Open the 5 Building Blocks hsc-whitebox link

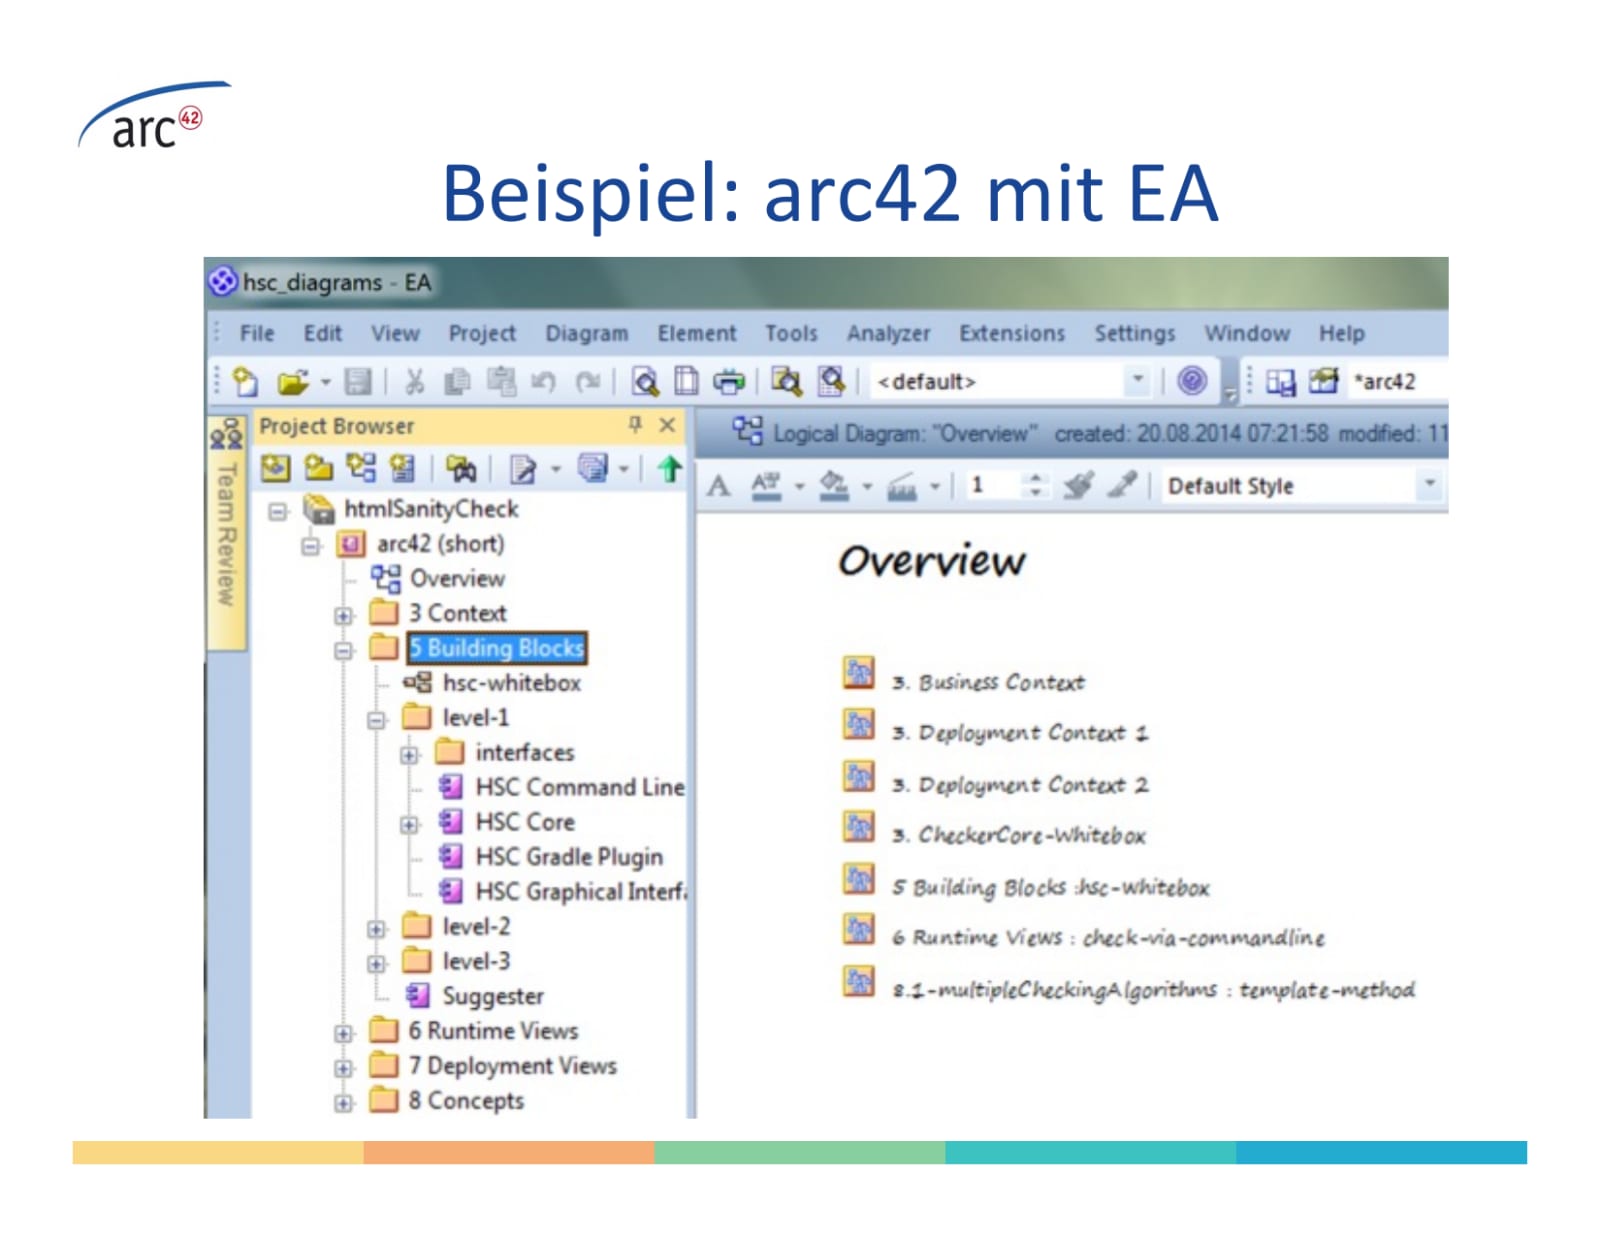click(1050, 887)
